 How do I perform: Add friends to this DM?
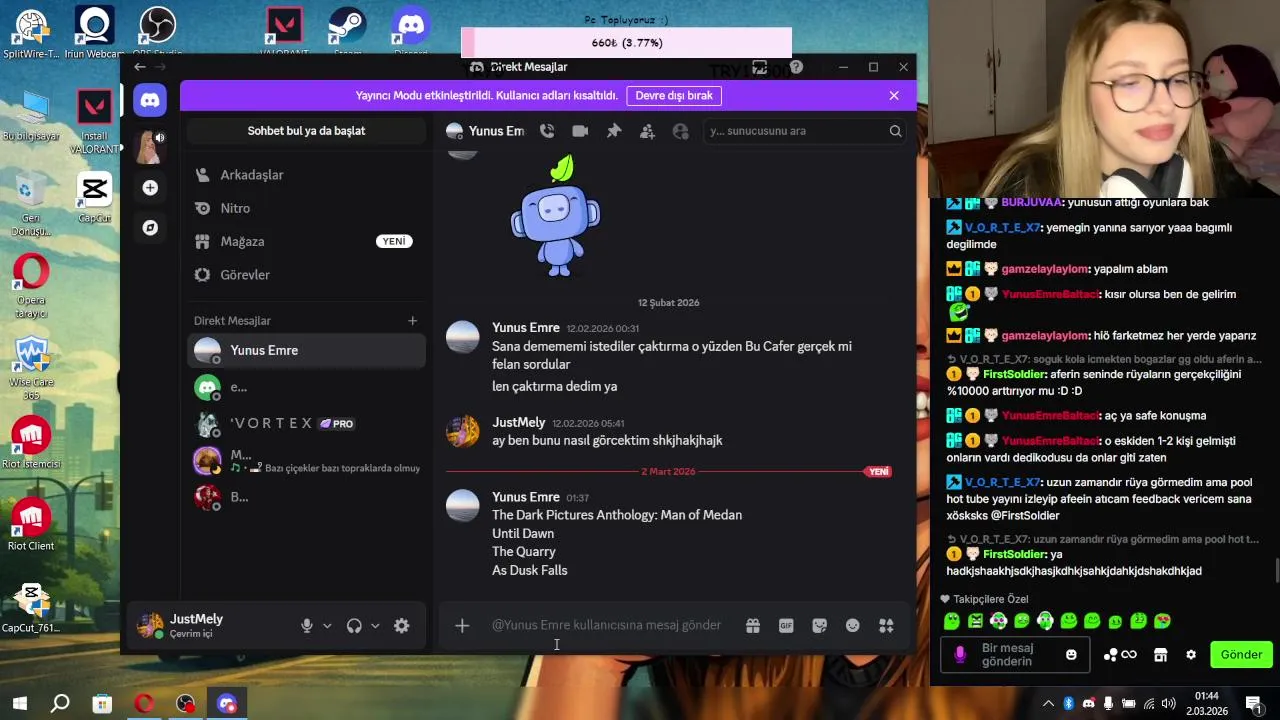[x=647, y=131]
